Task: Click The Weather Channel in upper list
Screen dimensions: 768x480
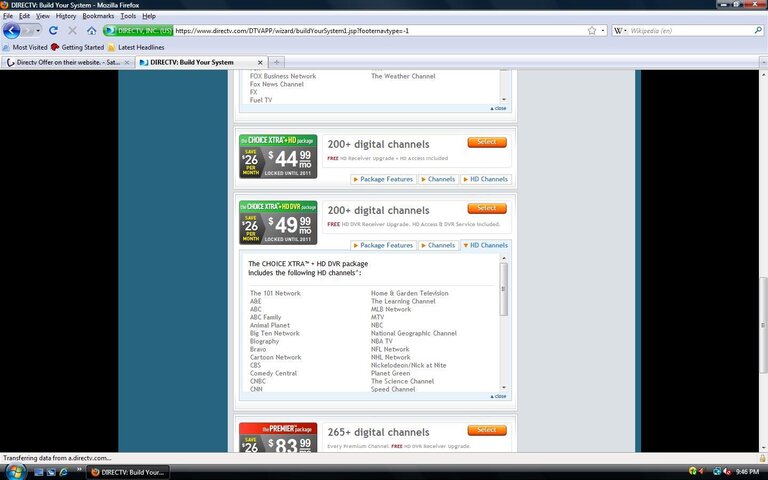Action: pyautogui.click(x=403, y=76)
